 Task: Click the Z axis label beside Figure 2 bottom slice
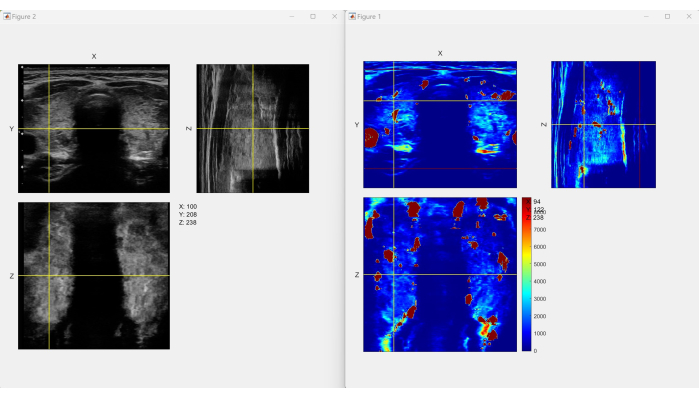click(x=12, y=276)
